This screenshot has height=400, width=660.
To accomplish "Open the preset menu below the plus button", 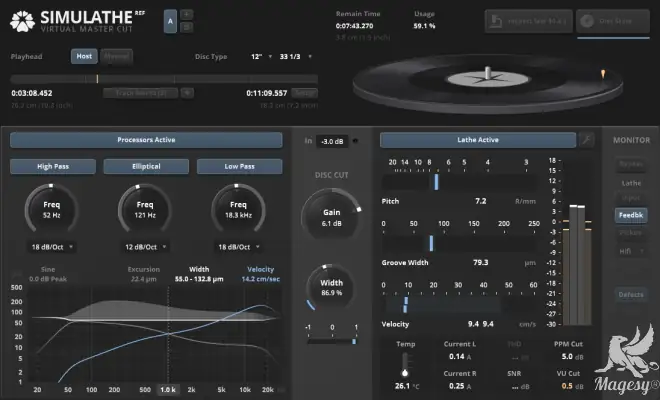I will [186, 27].
